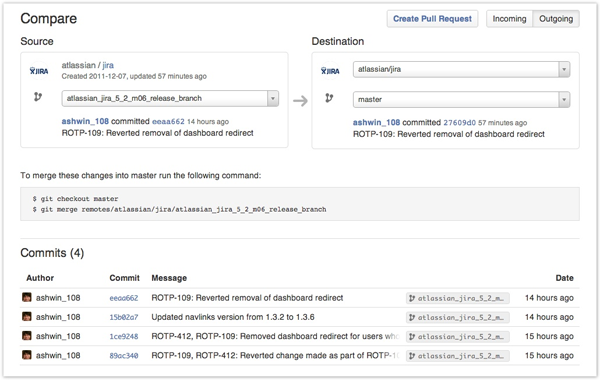The image size is (600, 381).
Task: Click 'ROTP-109: Reverted removal' message in commits table
Action: pyautogui.click(x=247, y=298)
